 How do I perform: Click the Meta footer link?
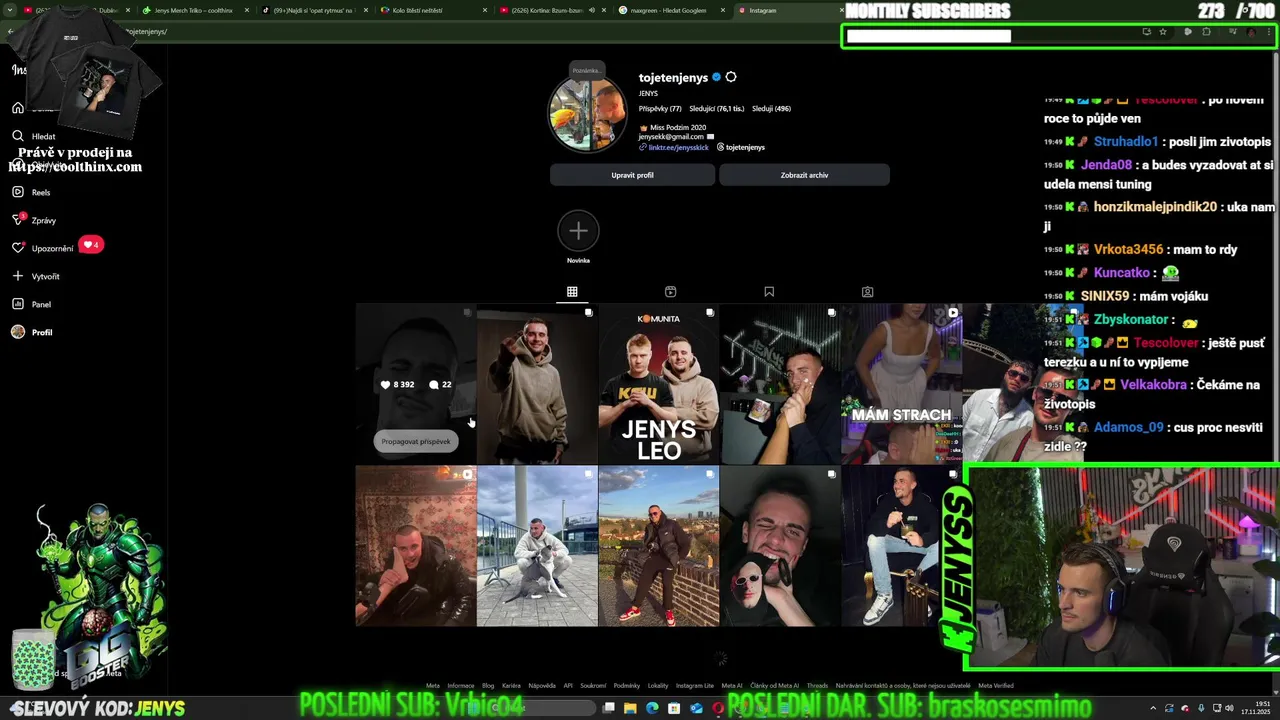pos(433,686)
